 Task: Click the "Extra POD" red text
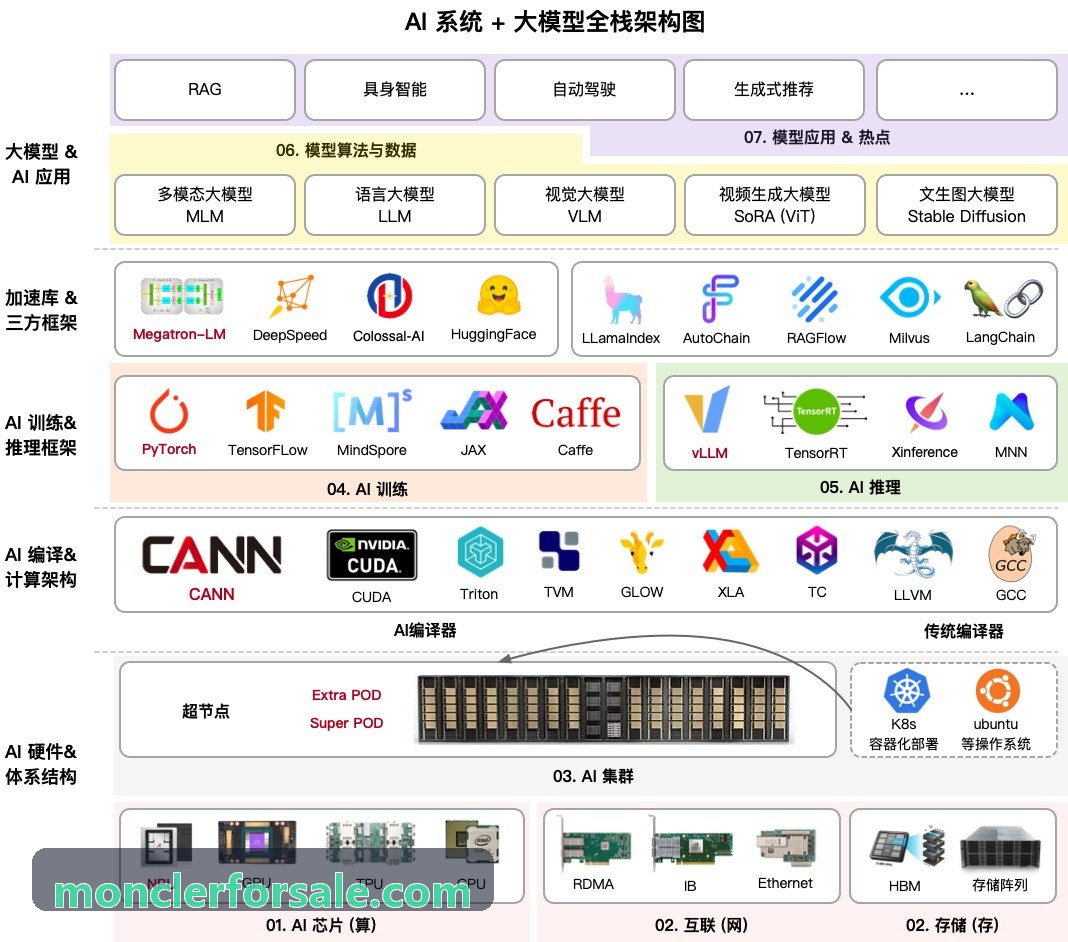pos(346,695)
